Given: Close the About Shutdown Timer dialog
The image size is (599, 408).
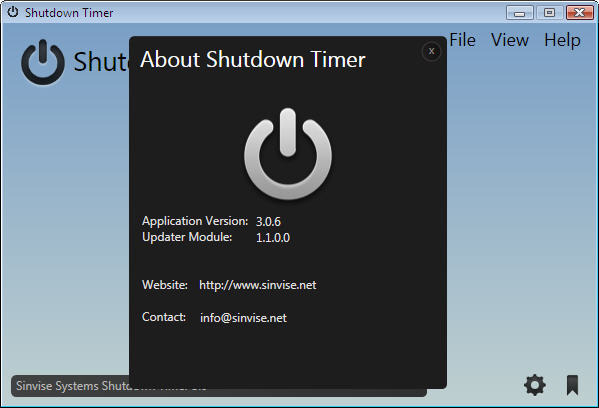Looking at the screenshot, I should (431, 52).
